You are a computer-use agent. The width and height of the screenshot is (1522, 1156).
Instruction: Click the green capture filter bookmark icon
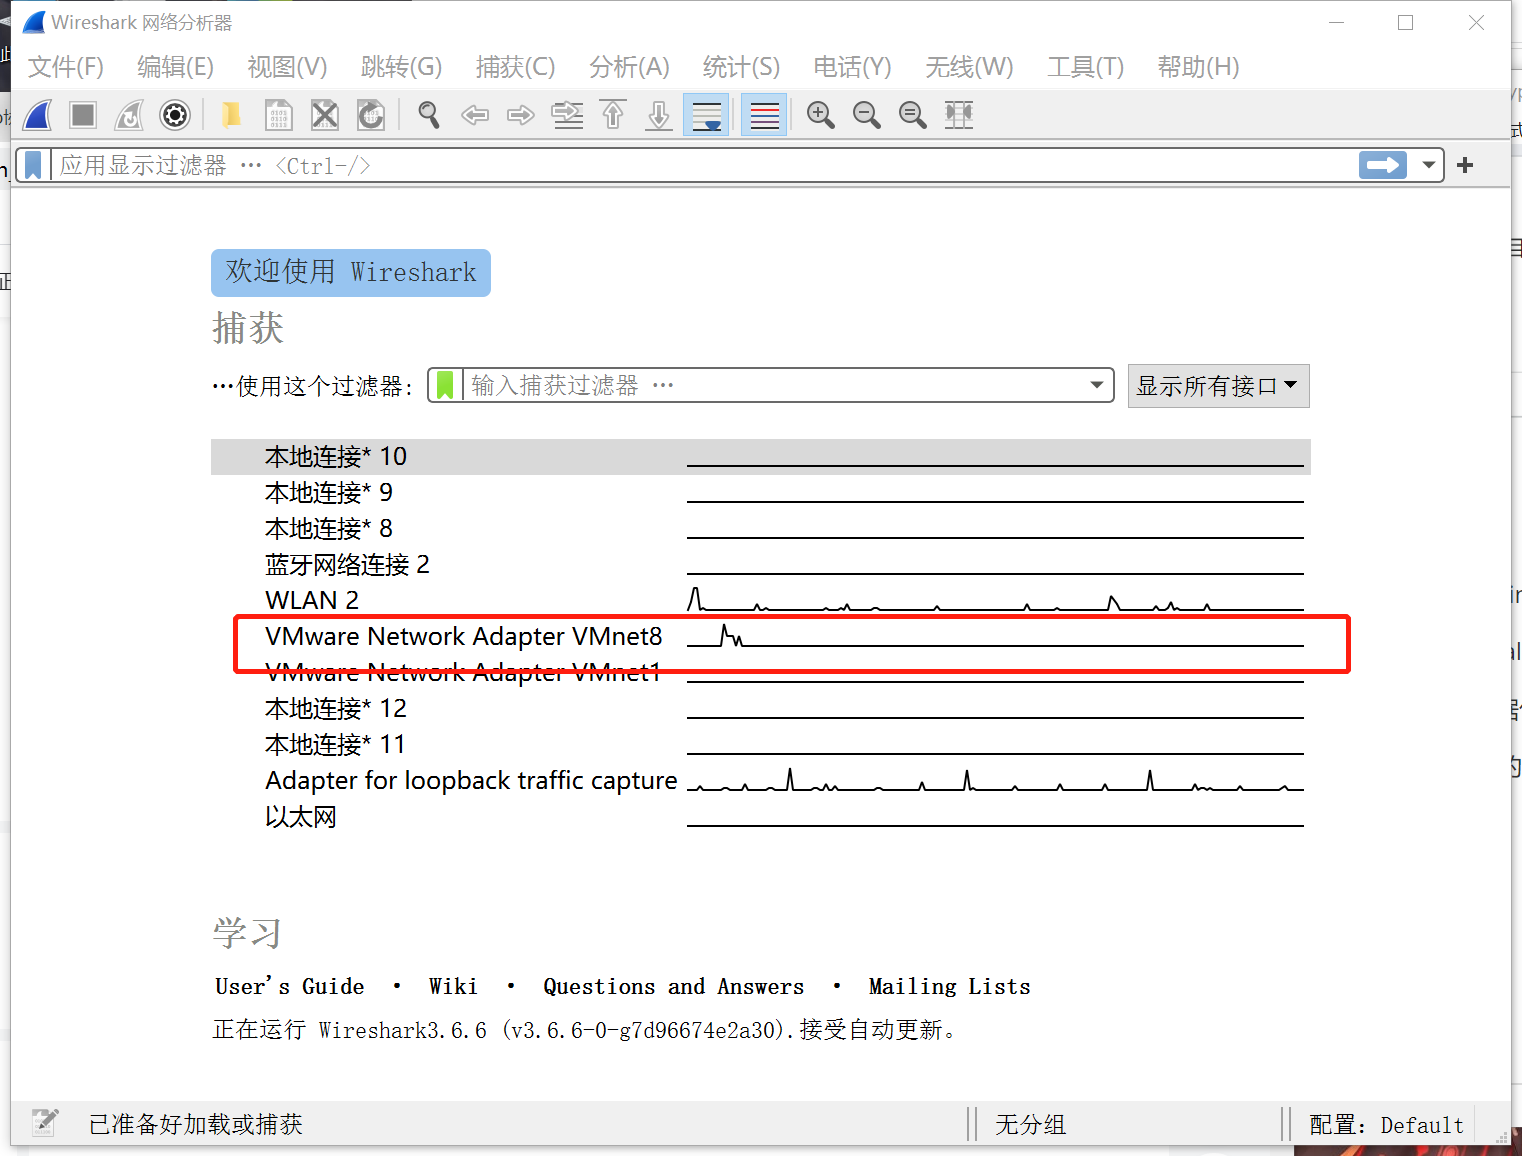445,385
